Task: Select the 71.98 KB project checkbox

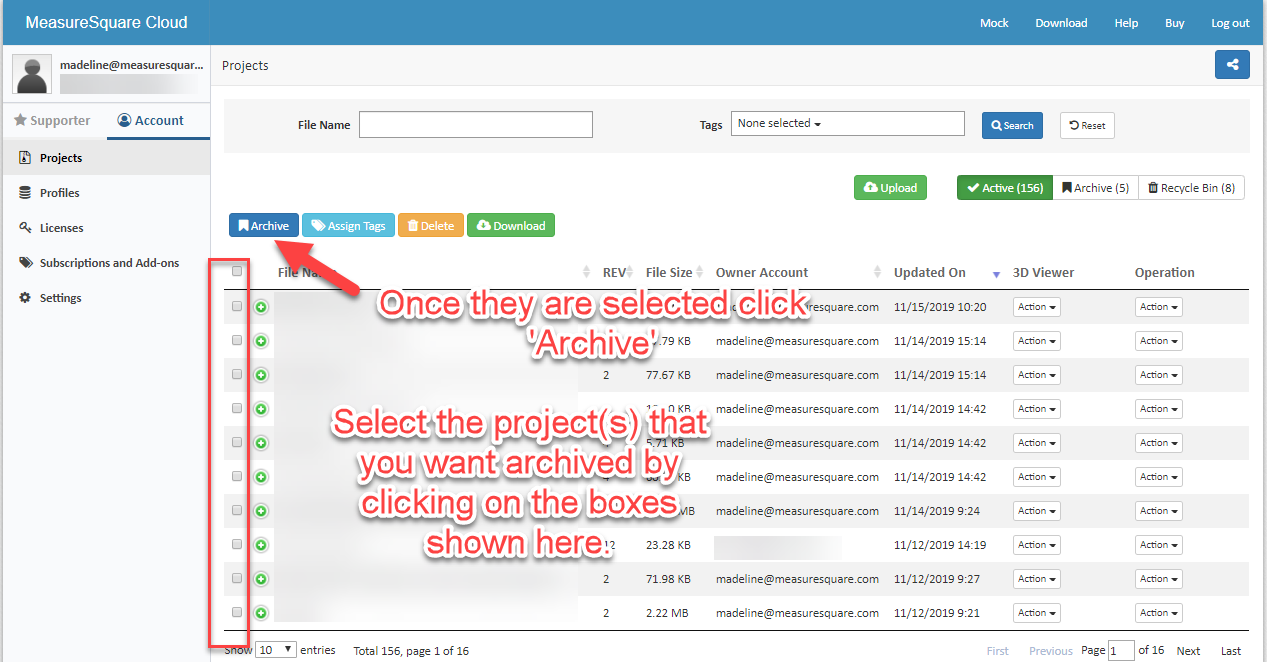Action: [237, 578]
